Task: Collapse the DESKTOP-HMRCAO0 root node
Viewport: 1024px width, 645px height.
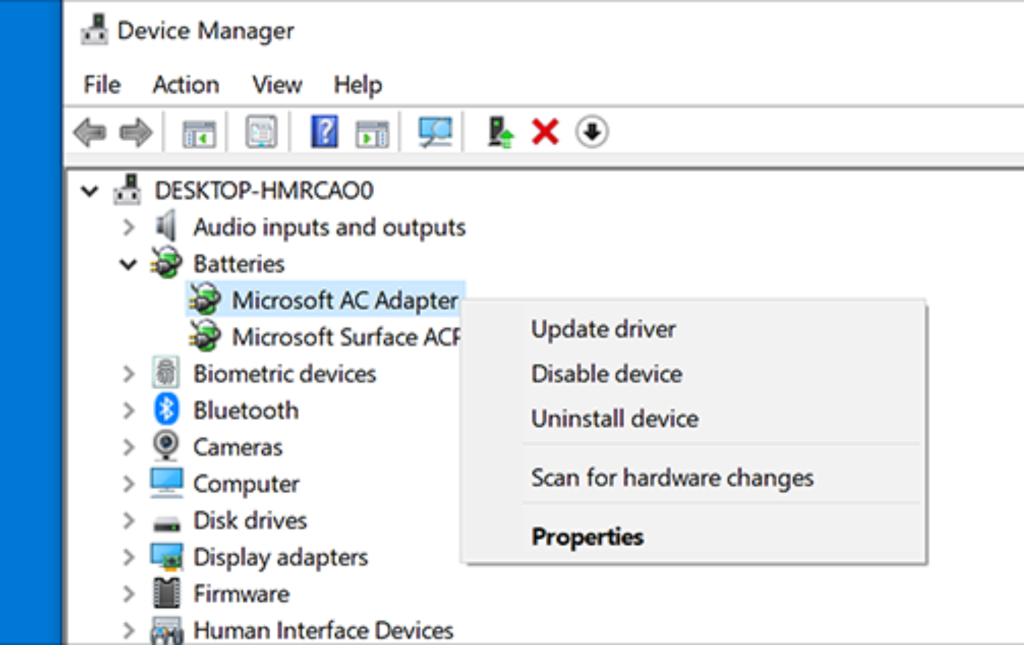Action: [91, 190]
